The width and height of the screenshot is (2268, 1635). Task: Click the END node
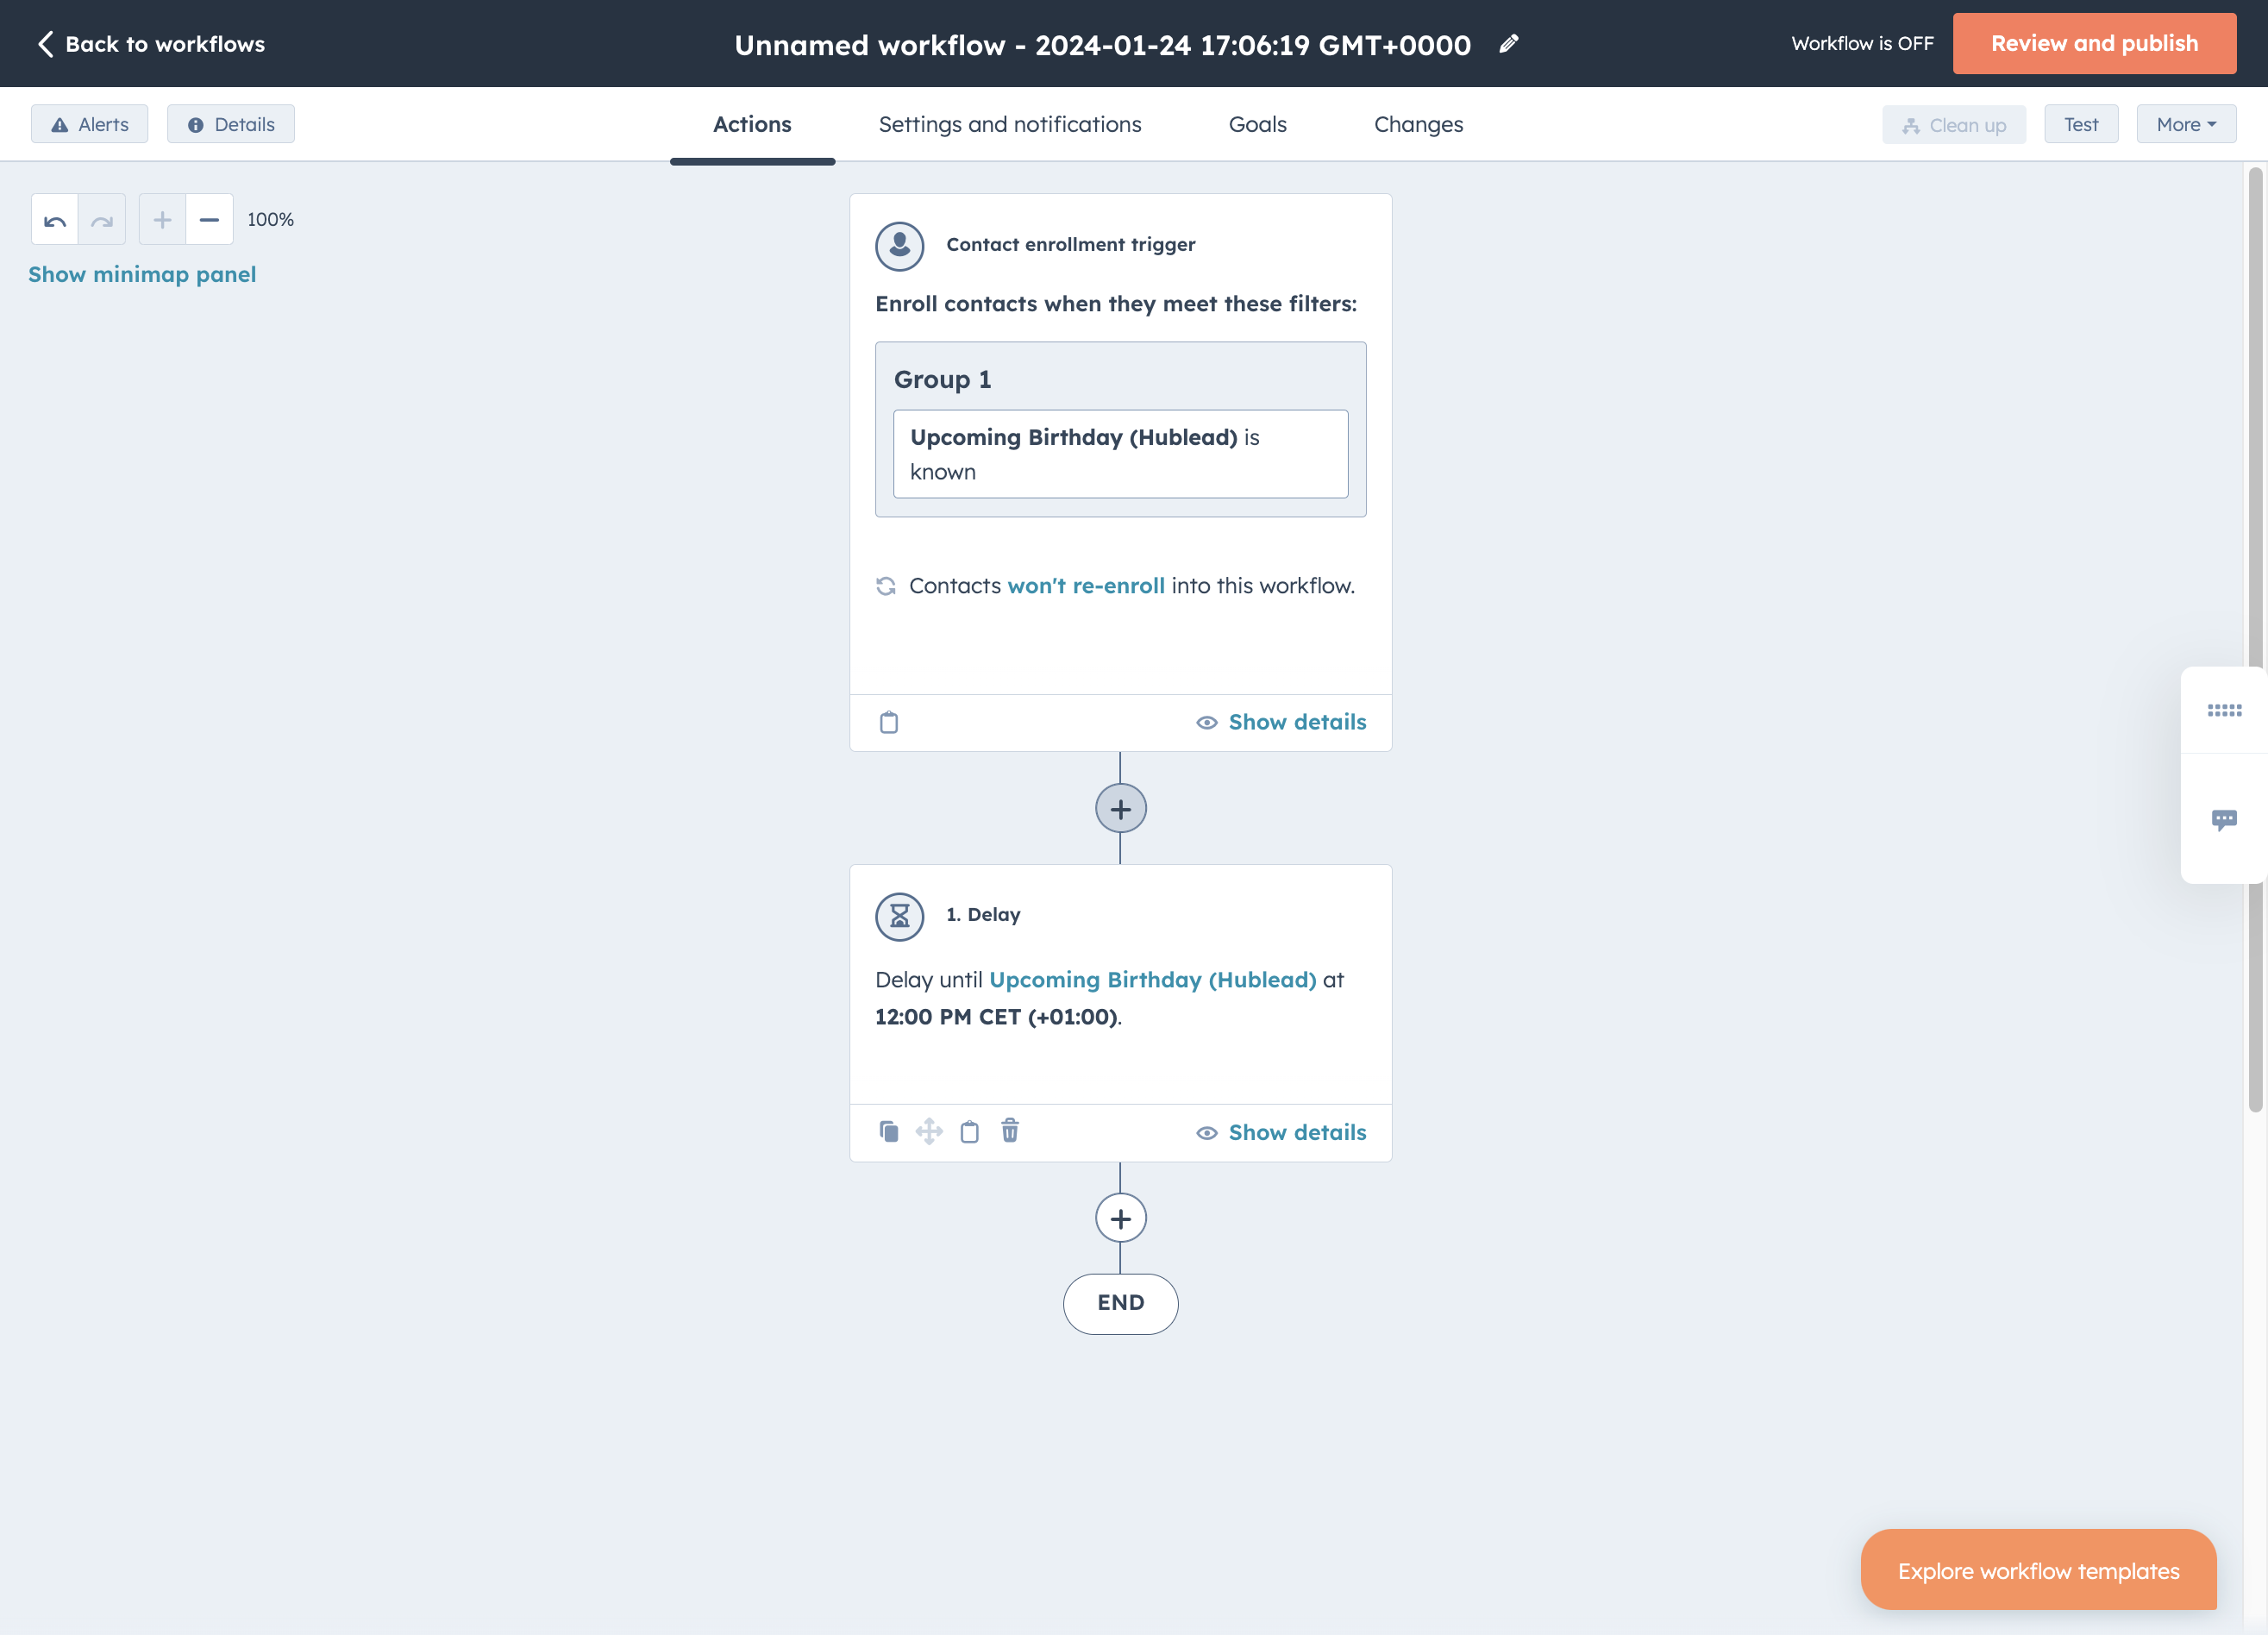pos(1120,1303)
